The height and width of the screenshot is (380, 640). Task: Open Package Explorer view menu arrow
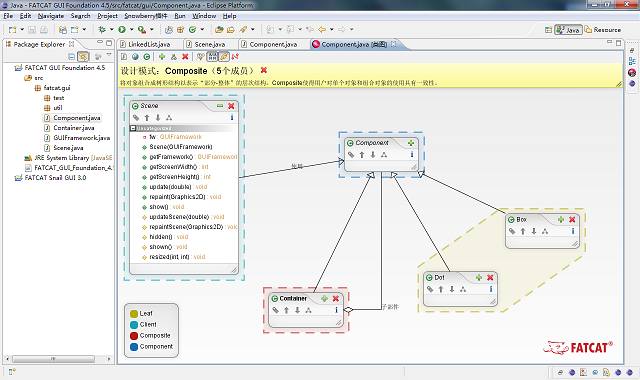(109, 55)
